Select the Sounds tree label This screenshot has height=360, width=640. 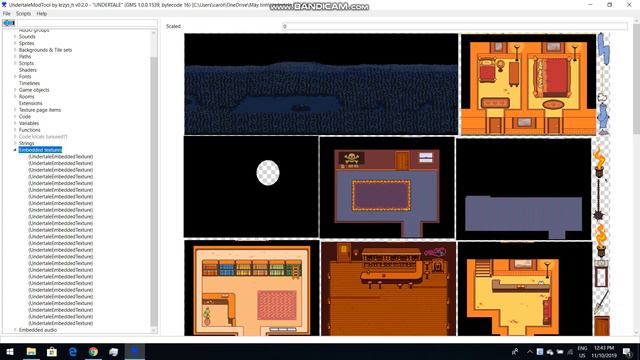tap(27, 37)
